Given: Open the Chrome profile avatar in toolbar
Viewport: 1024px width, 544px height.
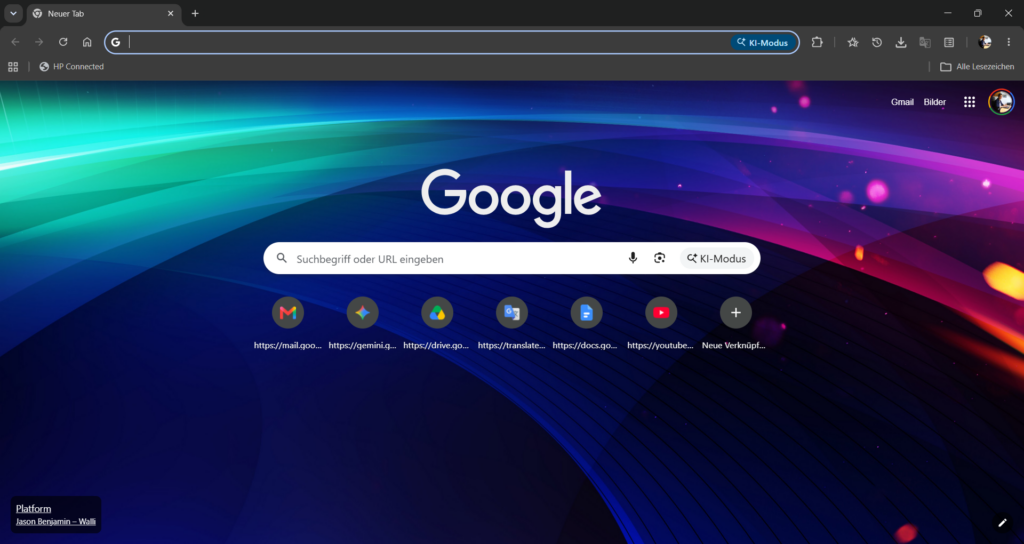Looking at the screenshot, I should coord(985,42).
